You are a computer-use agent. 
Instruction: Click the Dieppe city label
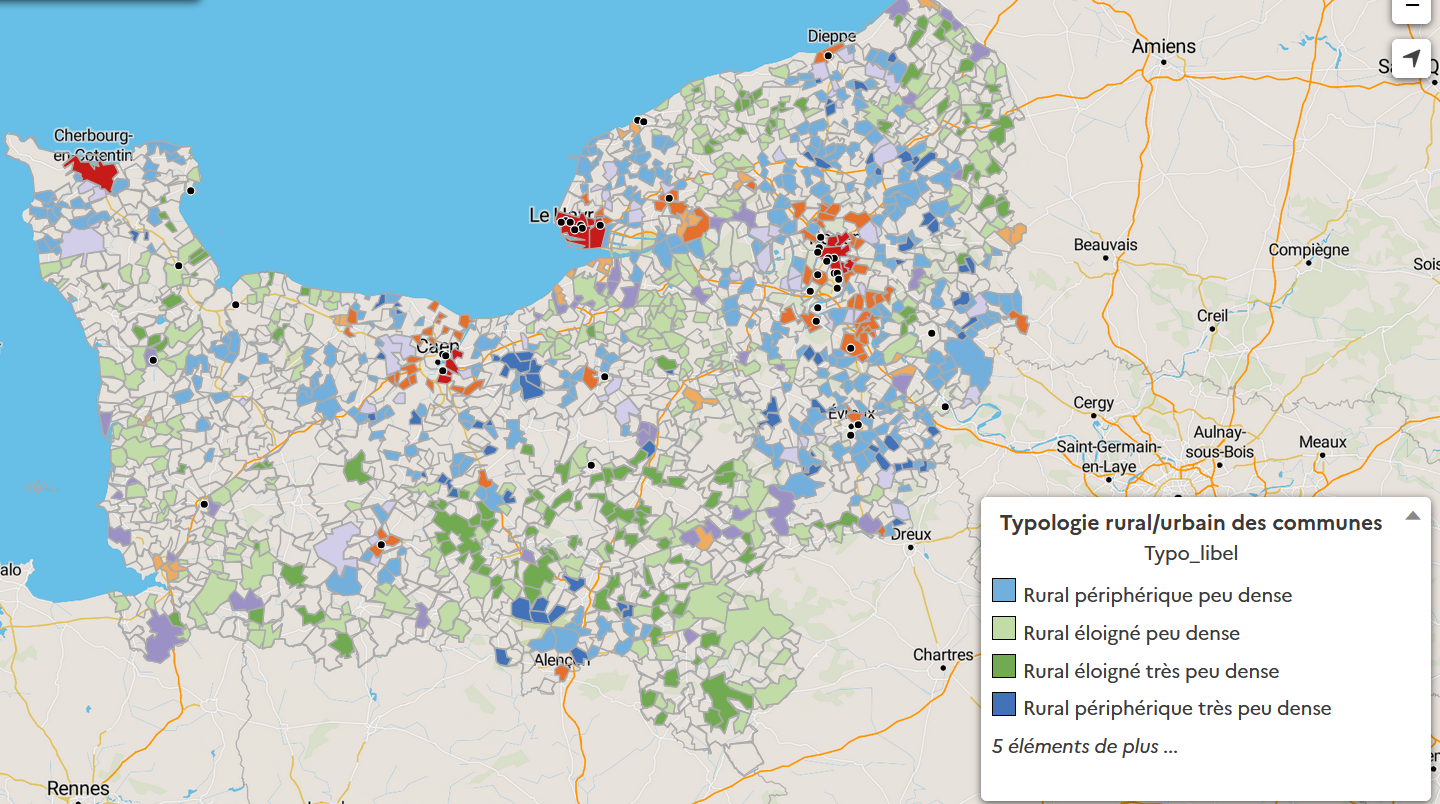click(x=832, y=36)
